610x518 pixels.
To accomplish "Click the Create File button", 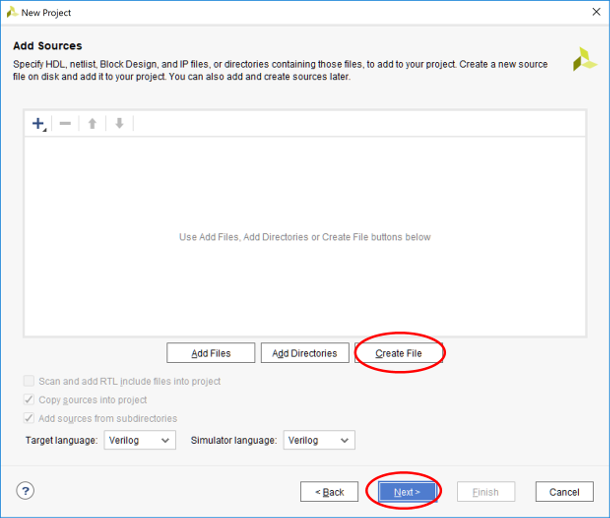I will [399, 353].
